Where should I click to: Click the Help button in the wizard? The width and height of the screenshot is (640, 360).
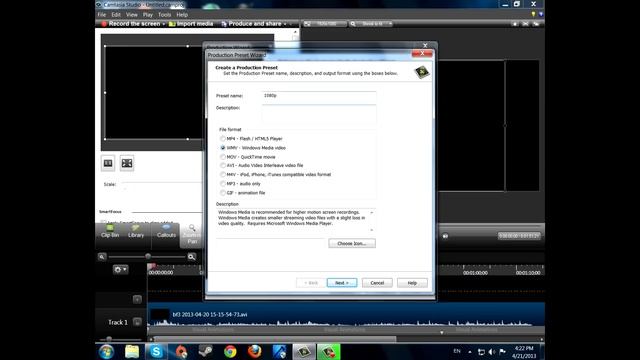412,283
